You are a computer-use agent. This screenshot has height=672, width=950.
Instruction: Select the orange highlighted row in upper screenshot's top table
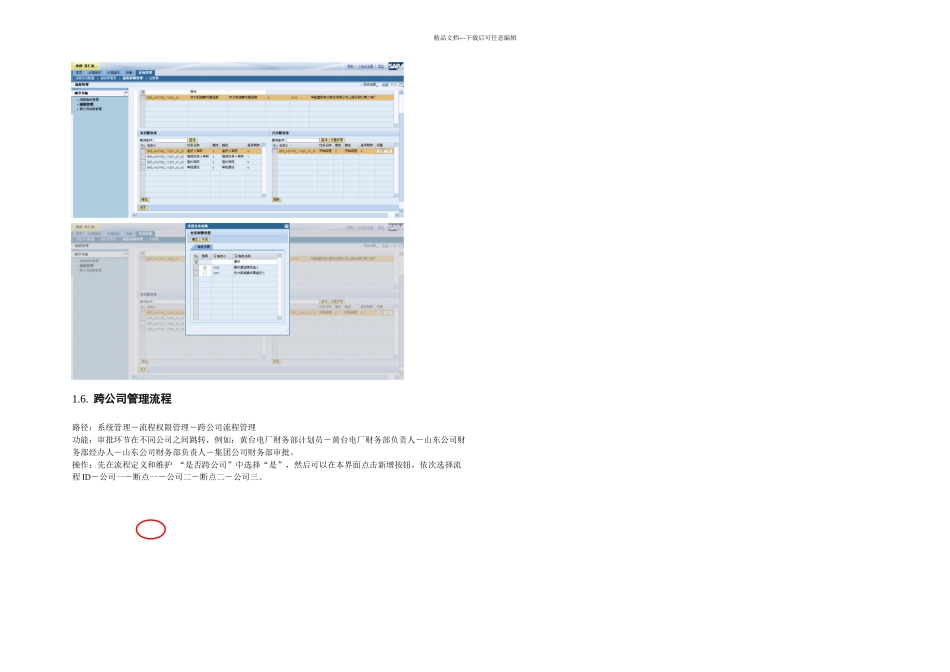point(270,98)
